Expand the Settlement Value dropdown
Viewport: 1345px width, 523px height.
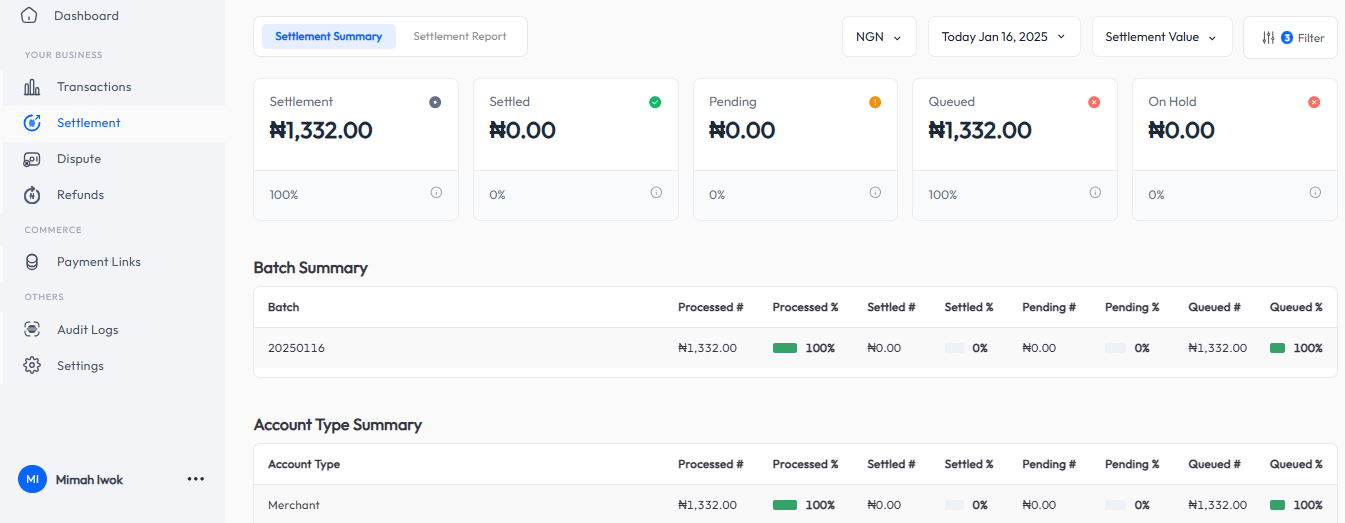(x=1160, y=37)
